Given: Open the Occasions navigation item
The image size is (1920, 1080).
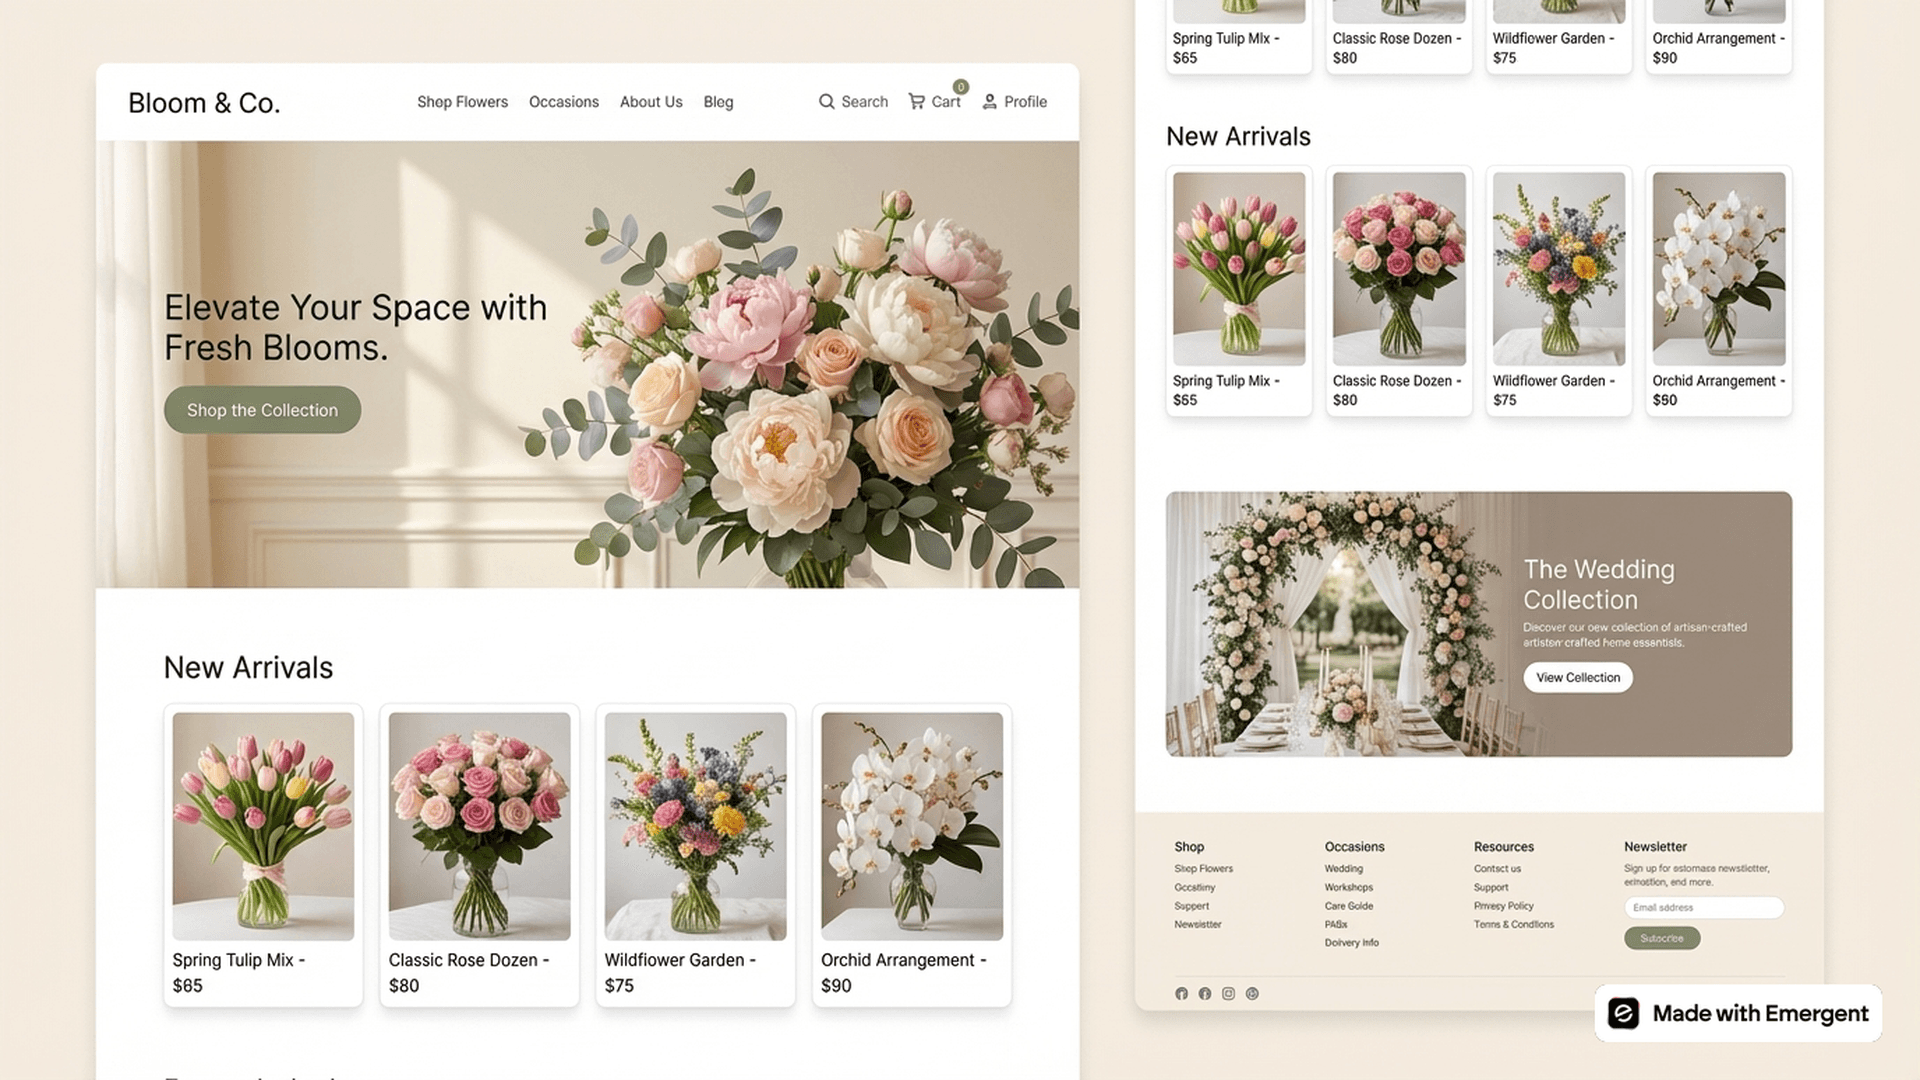Looking at the screenshot, I should tap(564, 101).
